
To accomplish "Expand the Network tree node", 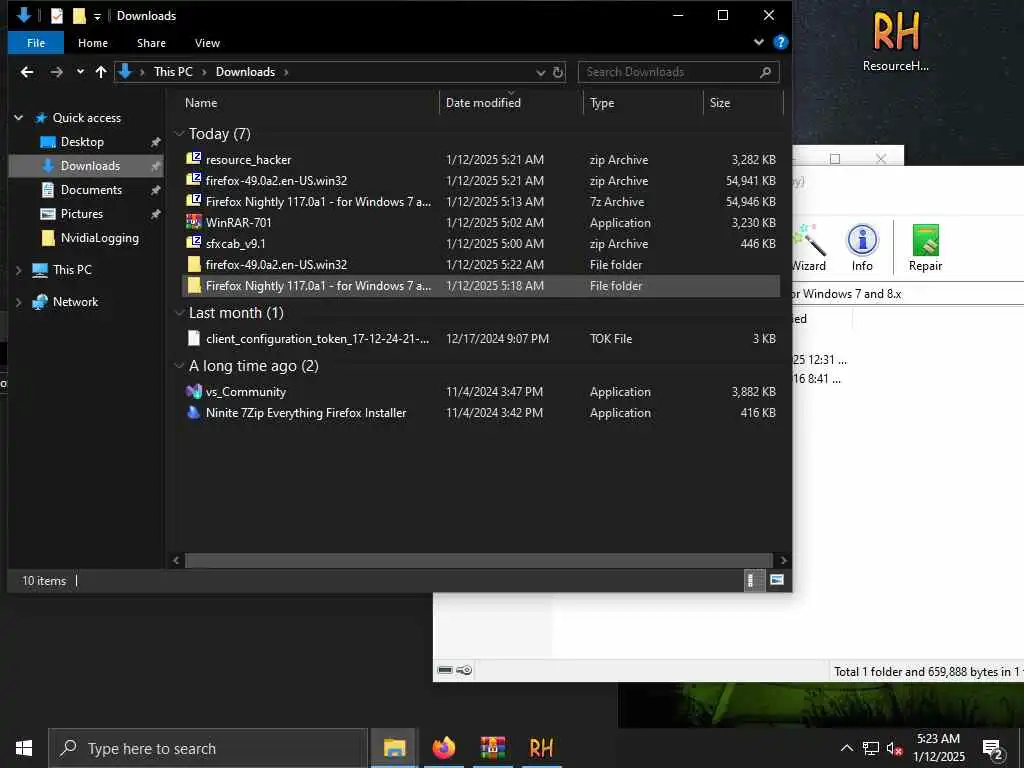I will point(18,302).
